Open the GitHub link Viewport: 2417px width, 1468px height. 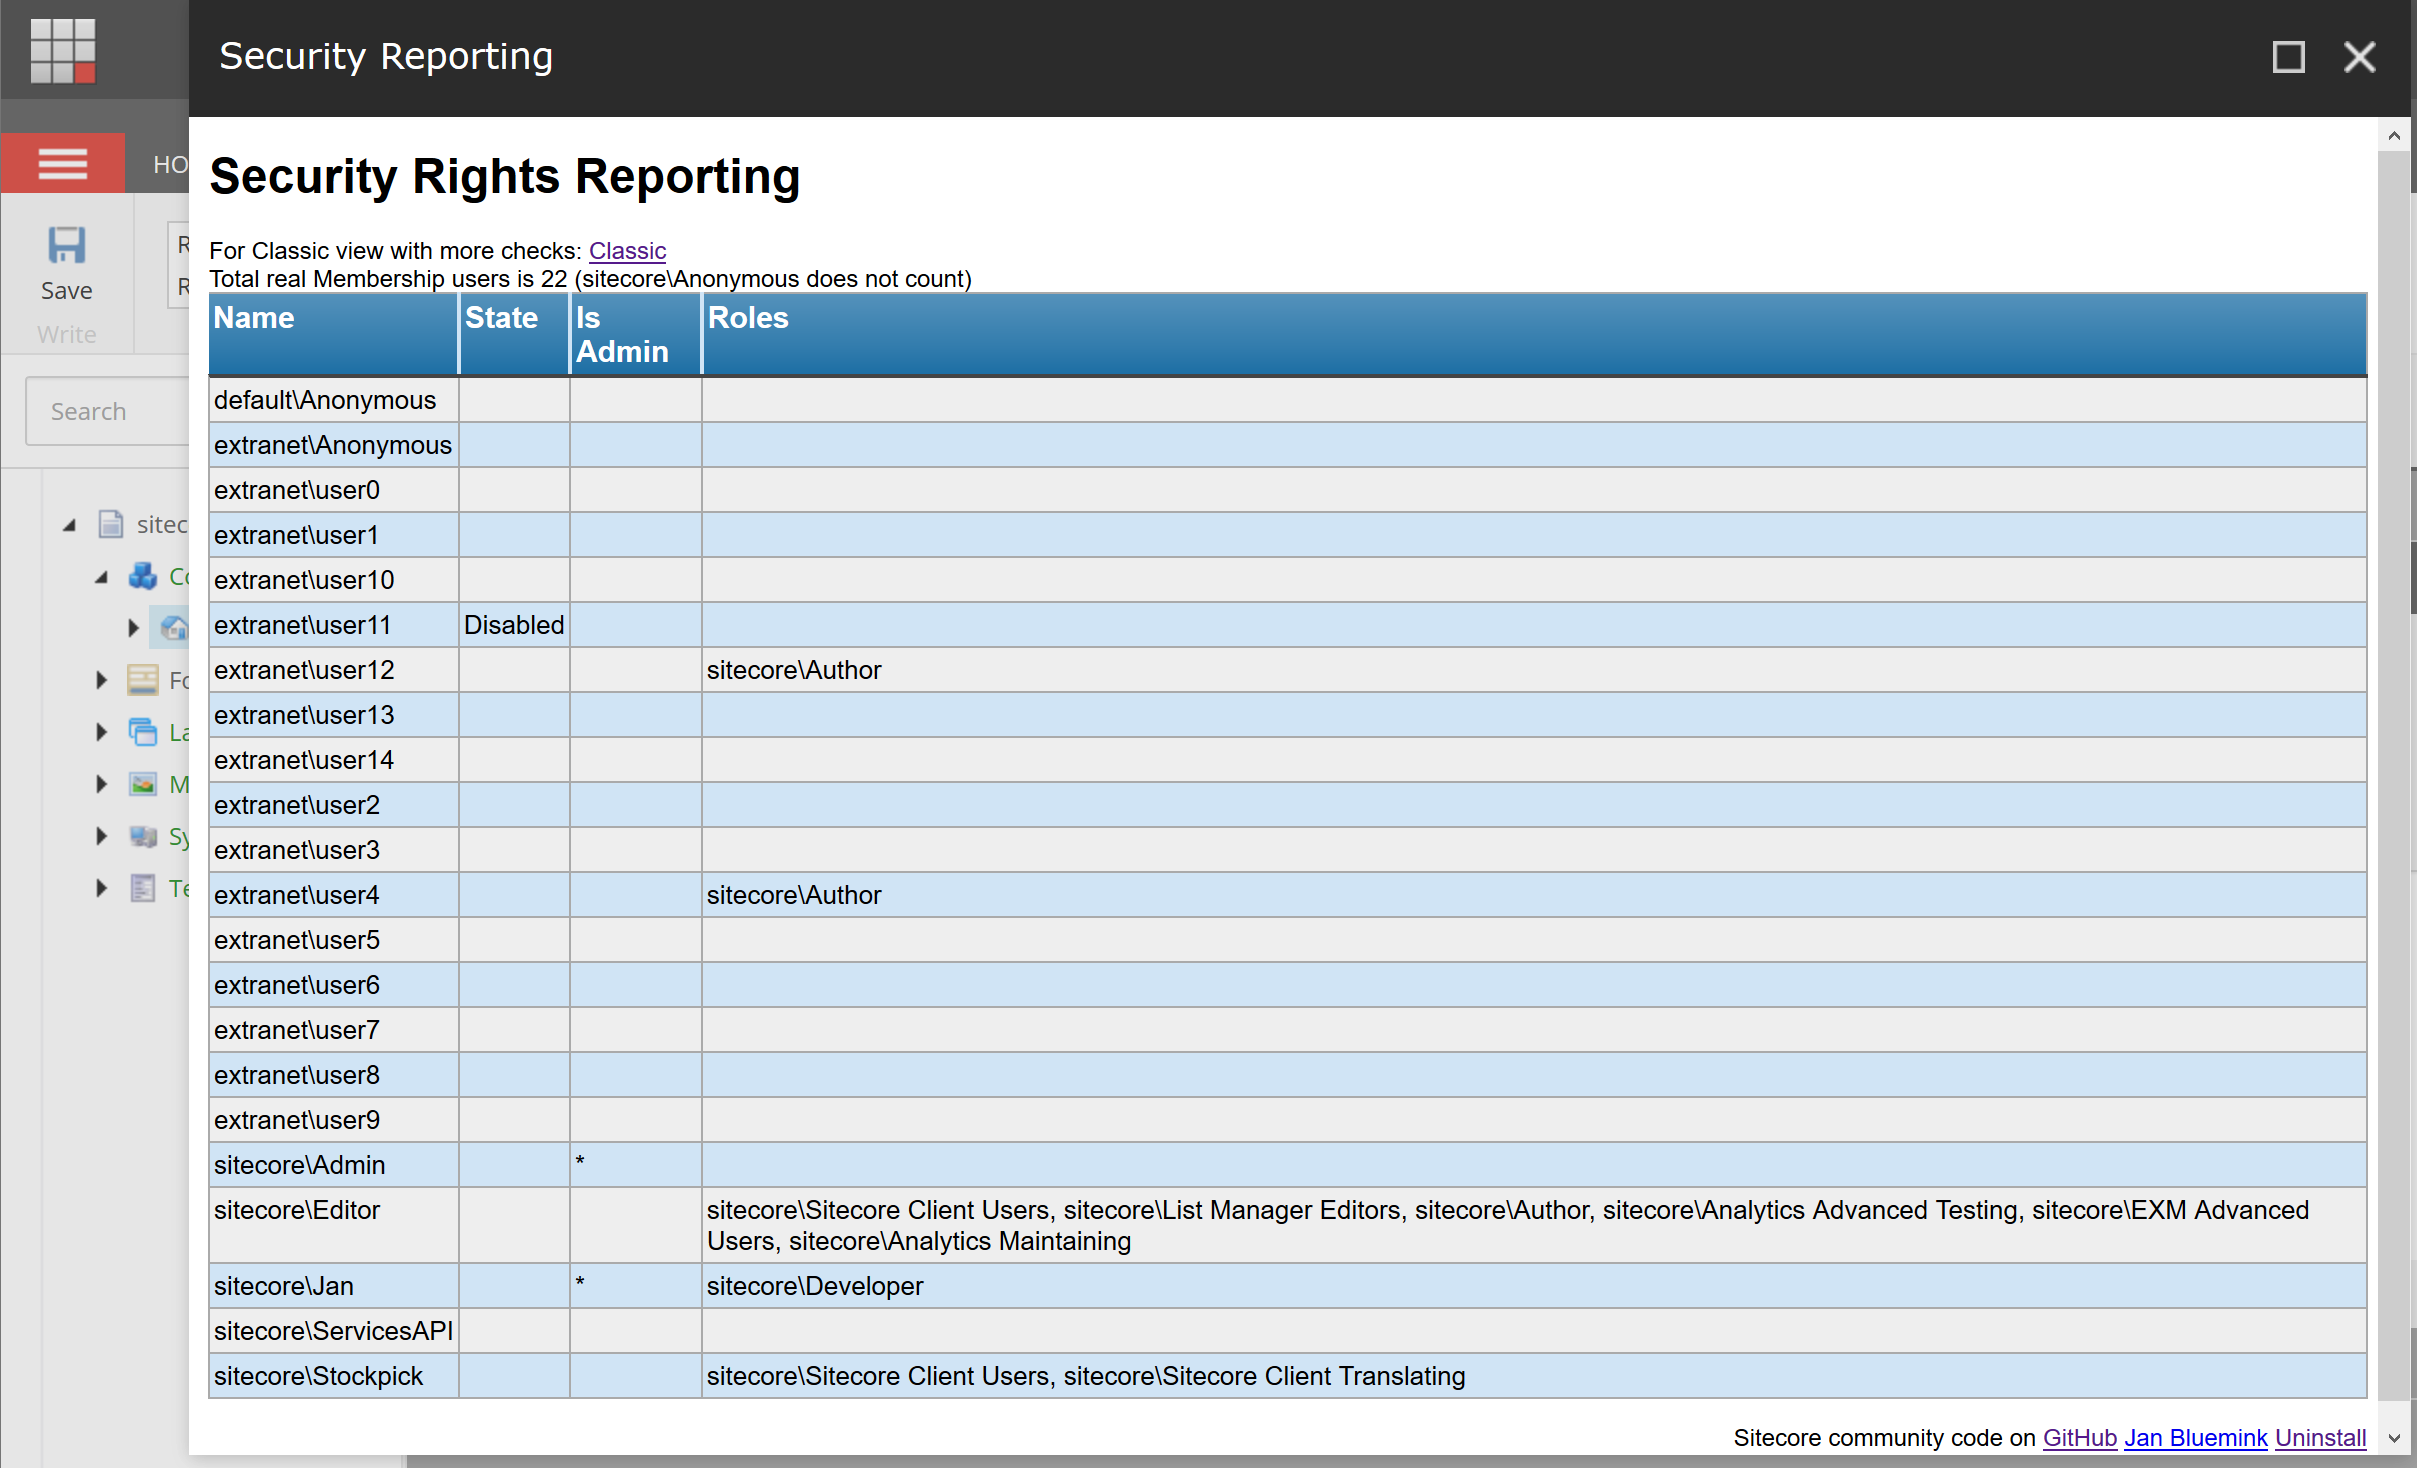[2079, 1438]
